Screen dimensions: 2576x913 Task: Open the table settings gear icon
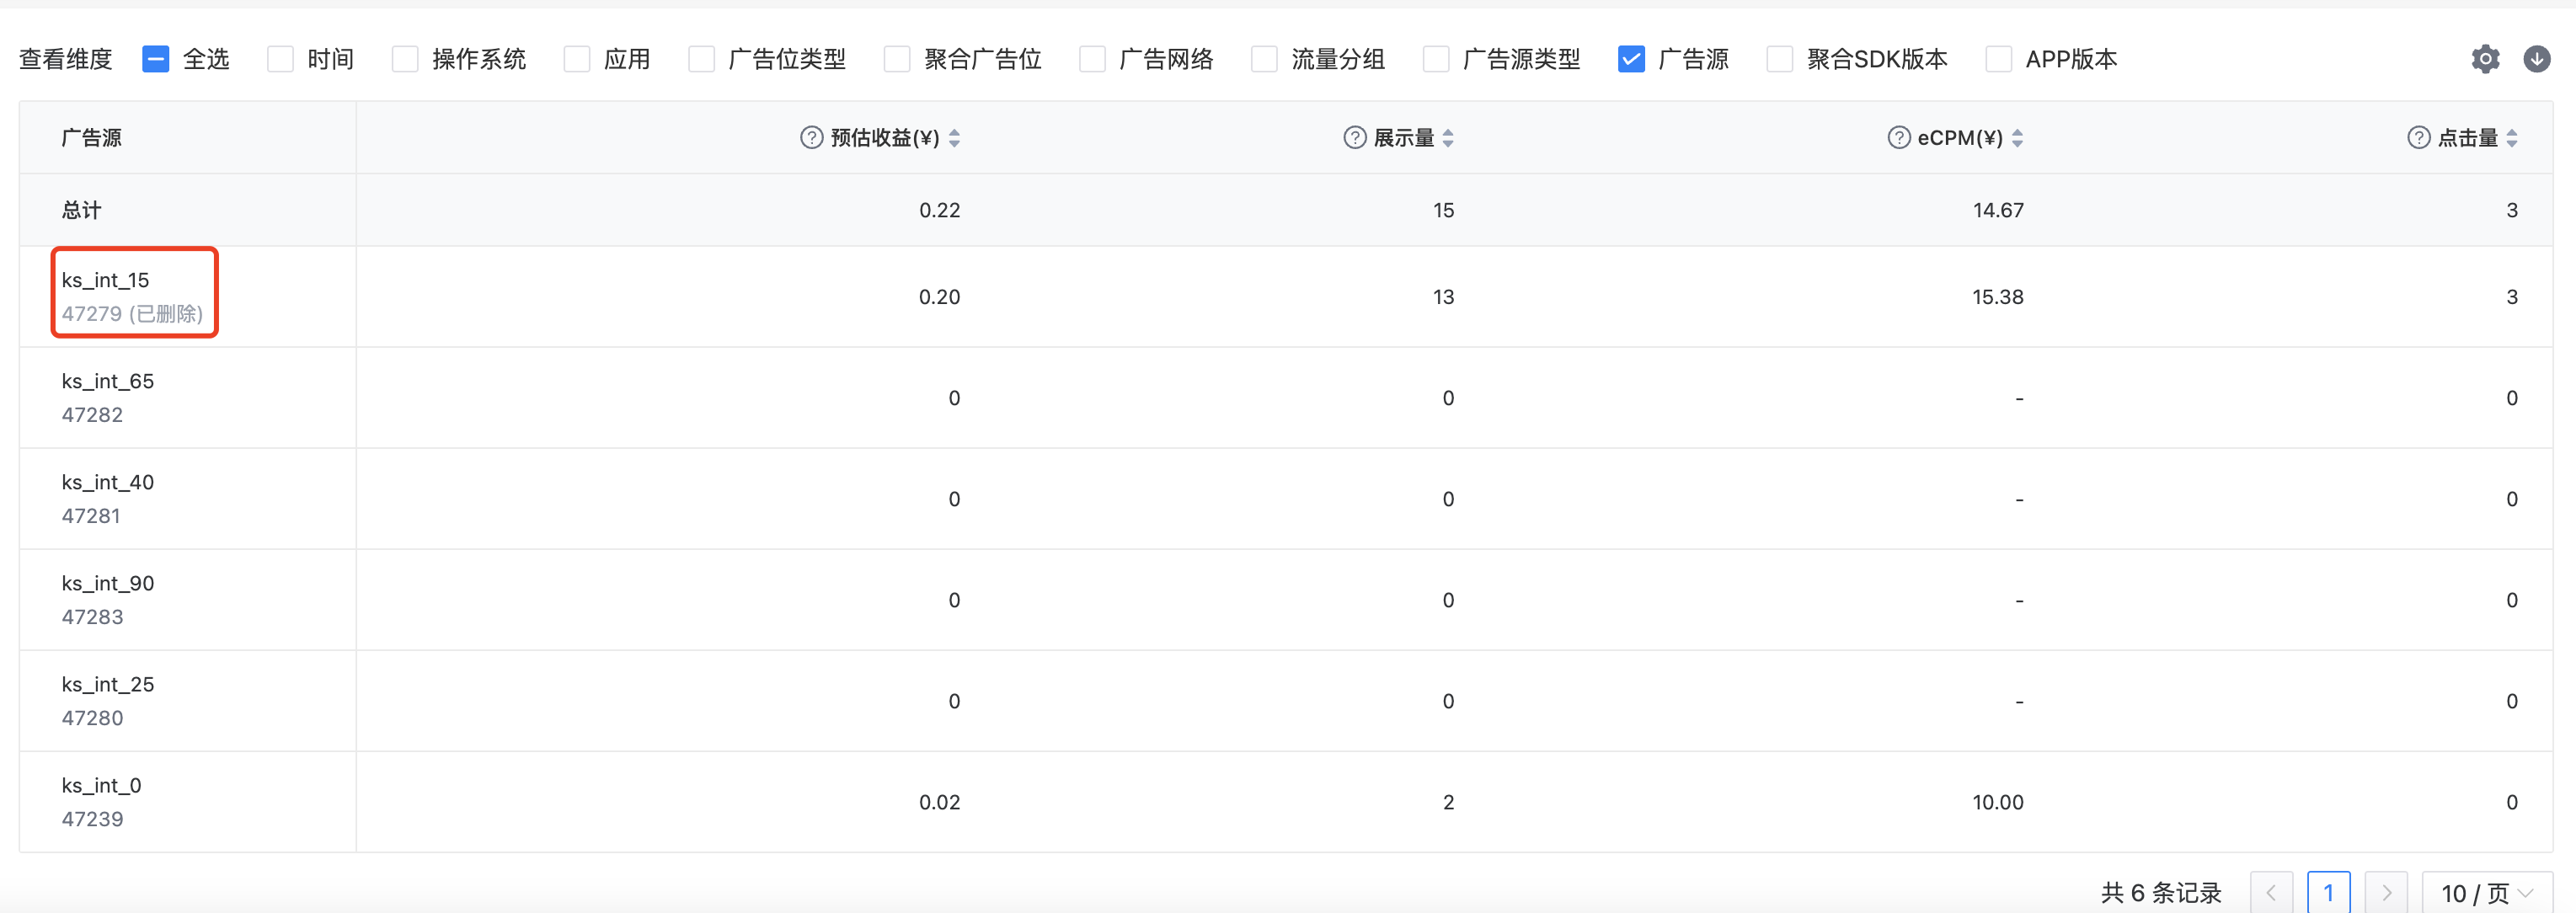tap(2485, 59)
